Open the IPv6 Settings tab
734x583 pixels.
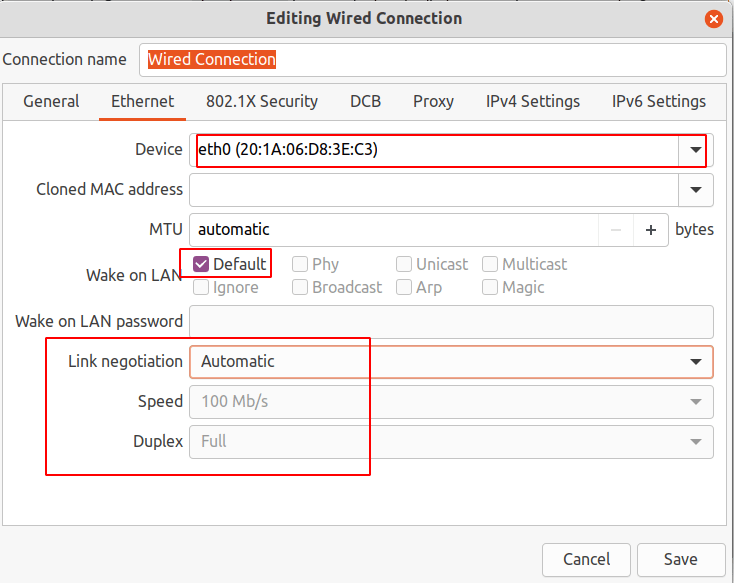tap(659, 101)
